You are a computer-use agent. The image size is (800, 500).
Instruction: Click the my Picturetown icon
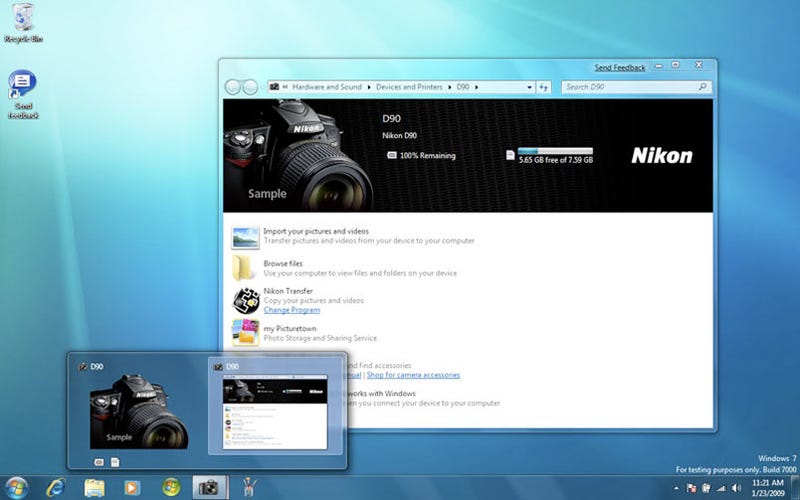[245, 333]
